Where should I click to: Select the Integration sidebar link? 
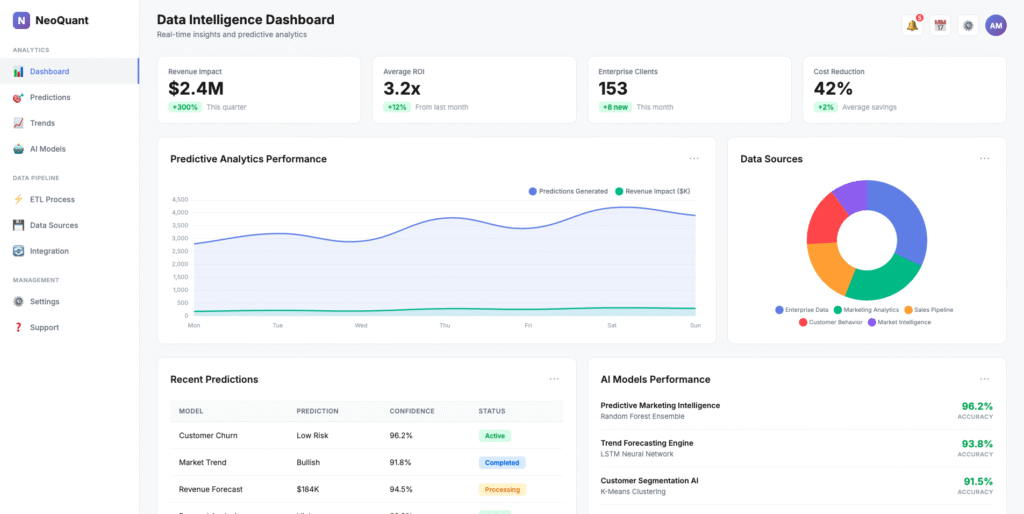(x=49, y=251)
